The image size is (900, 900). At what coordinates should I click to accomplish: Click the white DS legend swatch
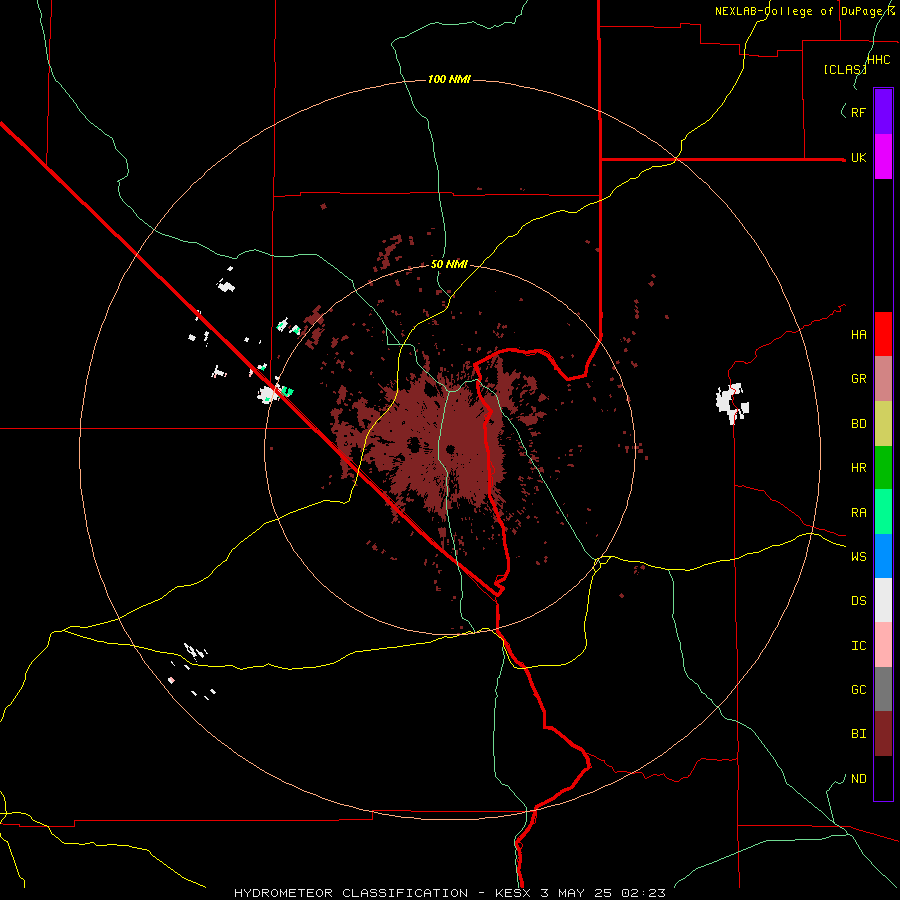point(883,600)
